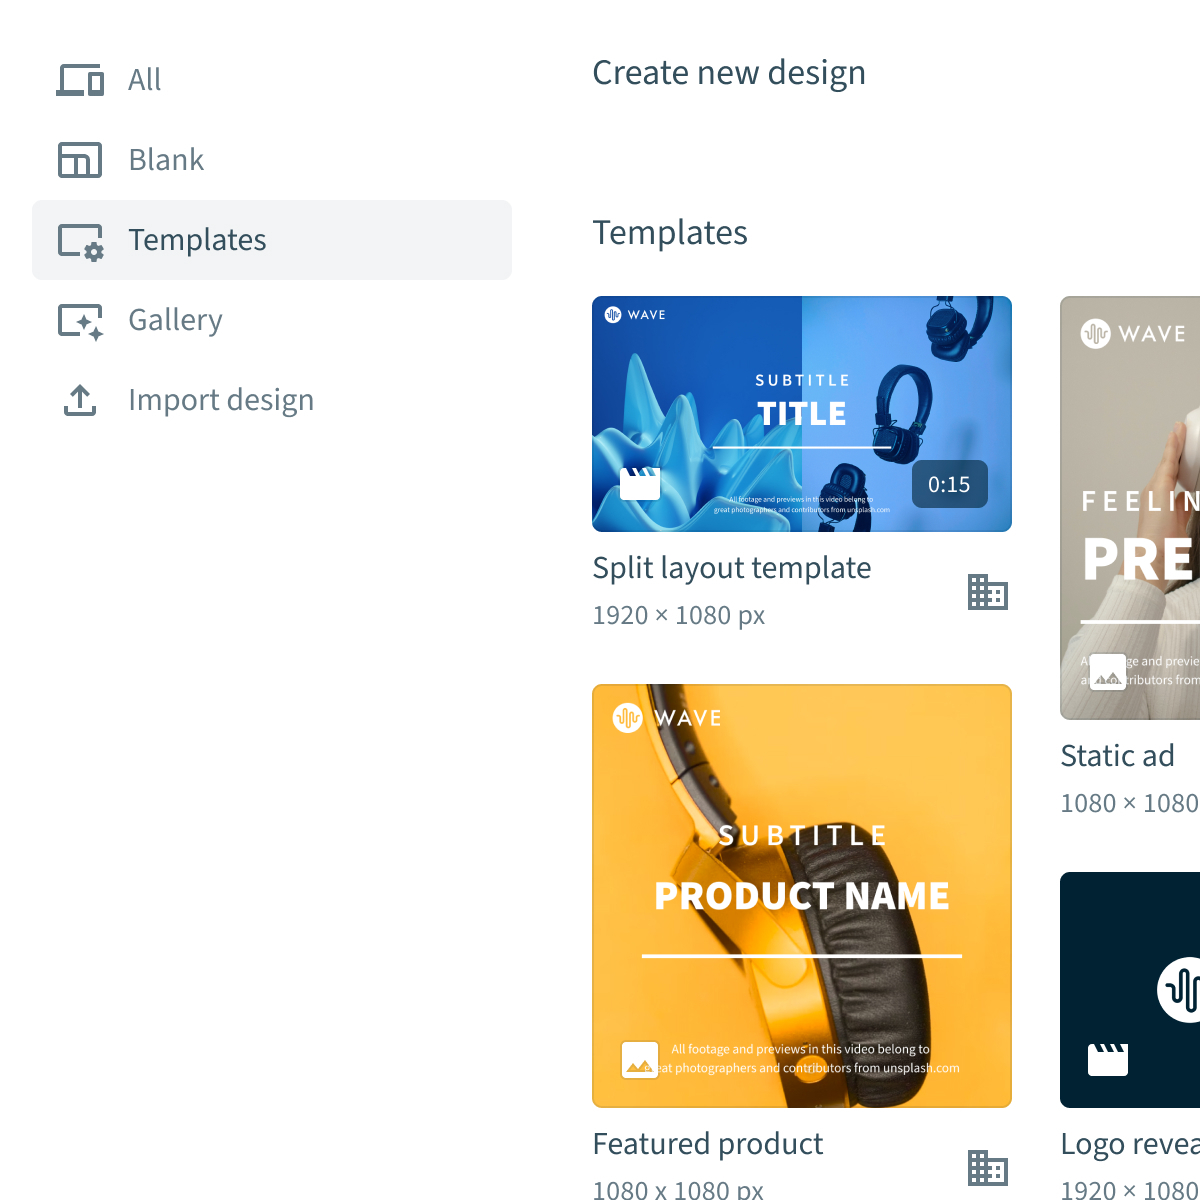Click the Featured product template title

tap(707, 1143)
